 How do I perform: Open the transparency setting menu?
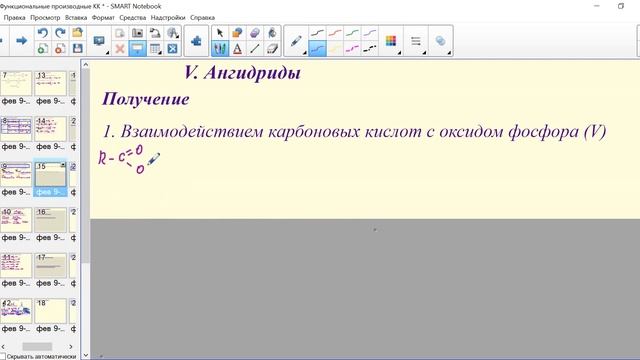pyautogui.click(x=440, y=40)
